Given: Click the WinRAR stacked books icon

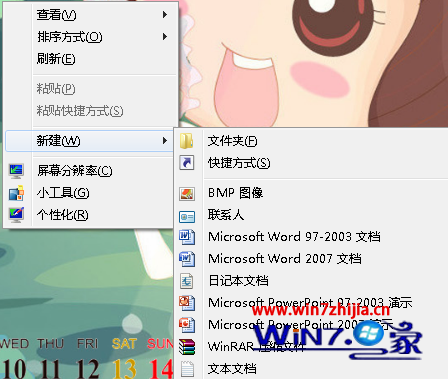Looking at the screenshot, I should [187, 347].
